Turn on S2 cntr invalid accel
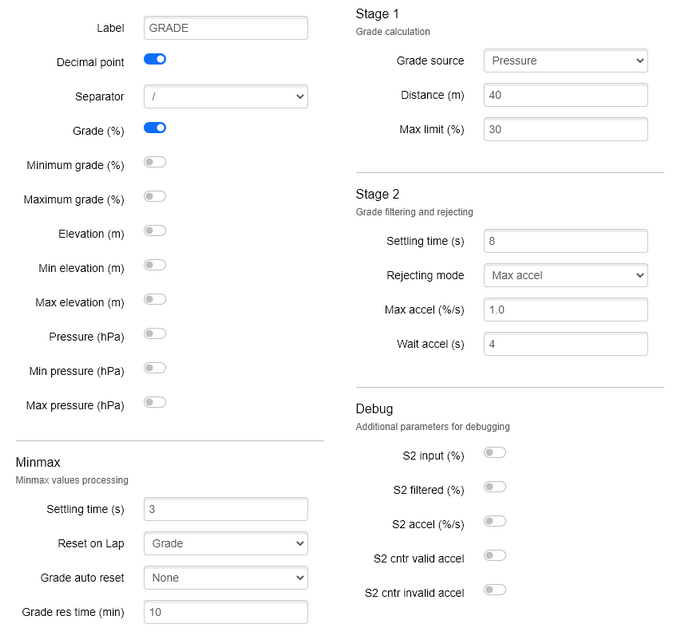This screenshot has width=680, height=640. point(495,590)
